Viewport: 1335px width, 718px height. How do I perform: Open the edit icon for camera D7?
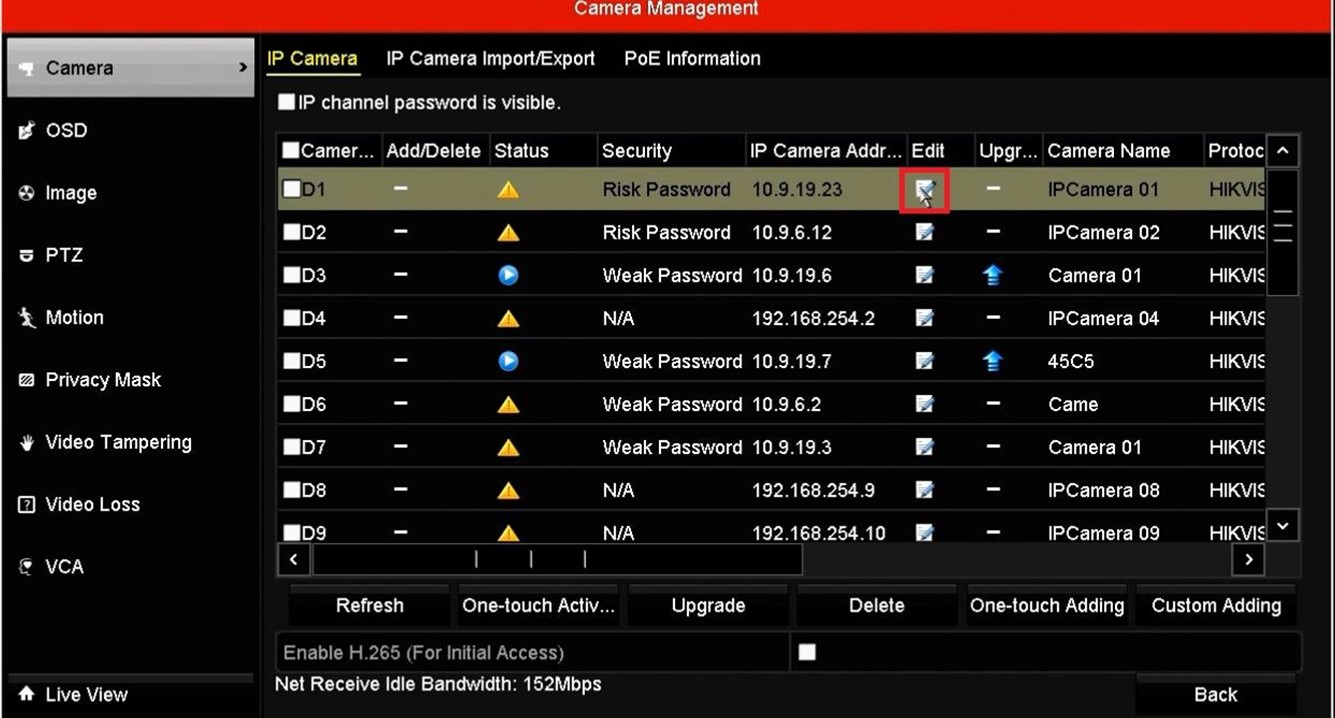pyautogui.click(x=925, y=447)
